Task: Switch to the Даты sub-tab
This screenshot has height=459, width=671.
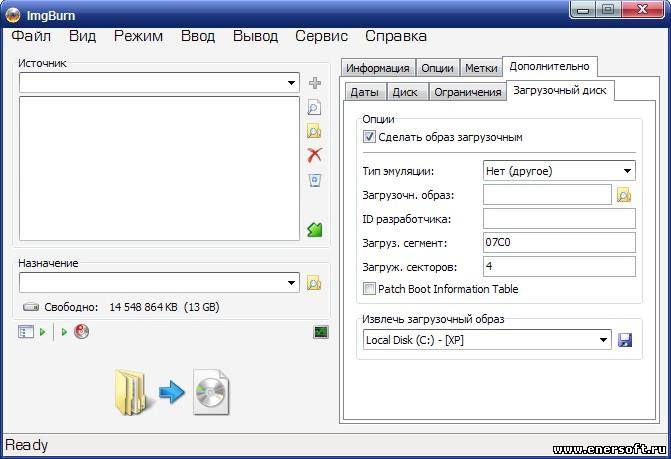Action: pos(365,92)
